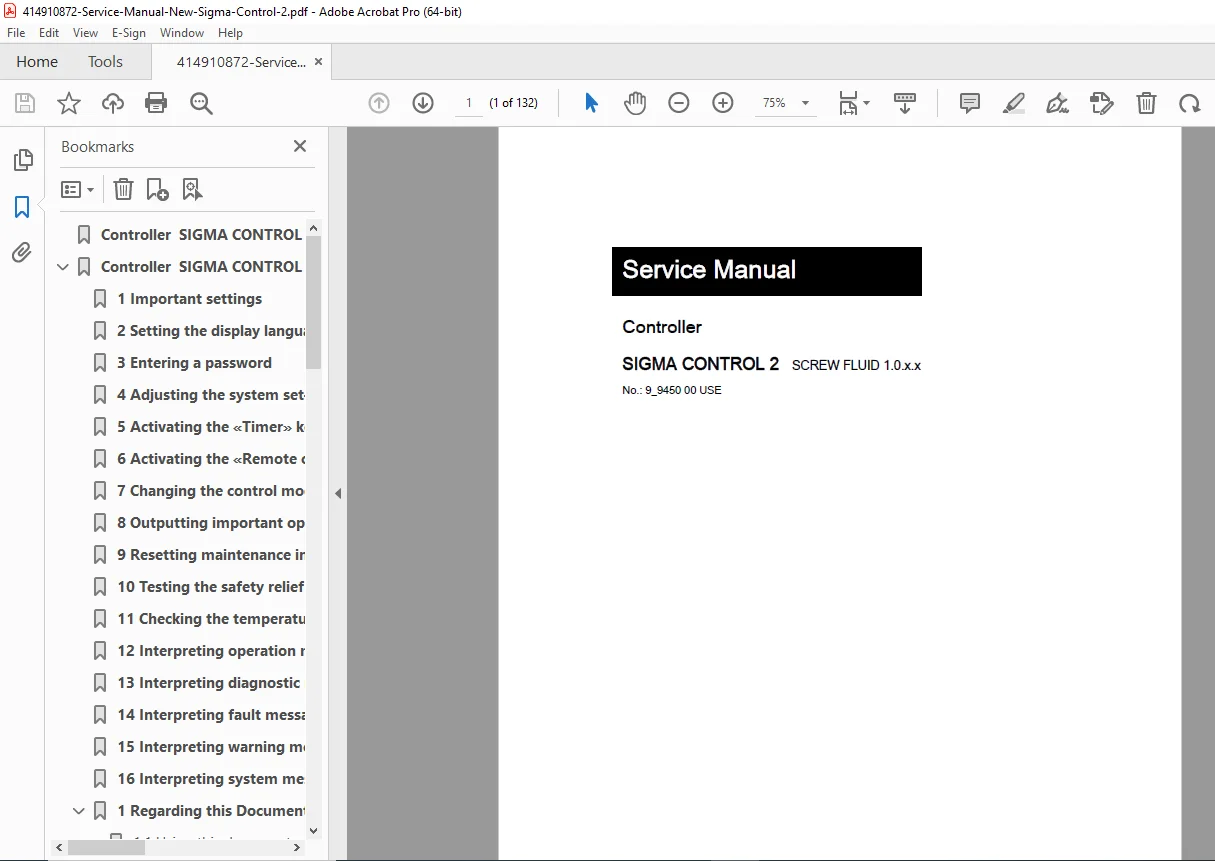This screenshot has width=1215, height=861.
Task: Open bookmark 8 Outputting important
Action: coord(210,523)
